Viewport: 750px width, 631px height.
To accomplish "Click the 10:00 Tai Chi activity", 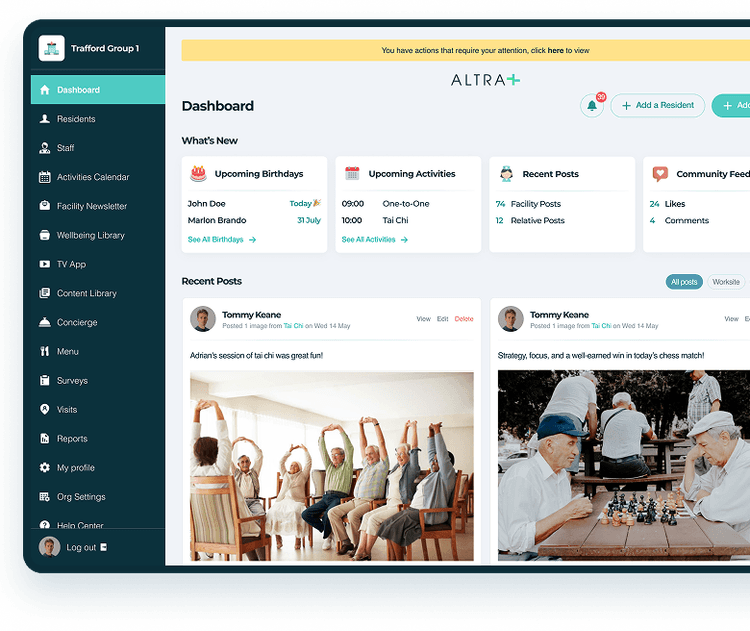I will [375, 220].
